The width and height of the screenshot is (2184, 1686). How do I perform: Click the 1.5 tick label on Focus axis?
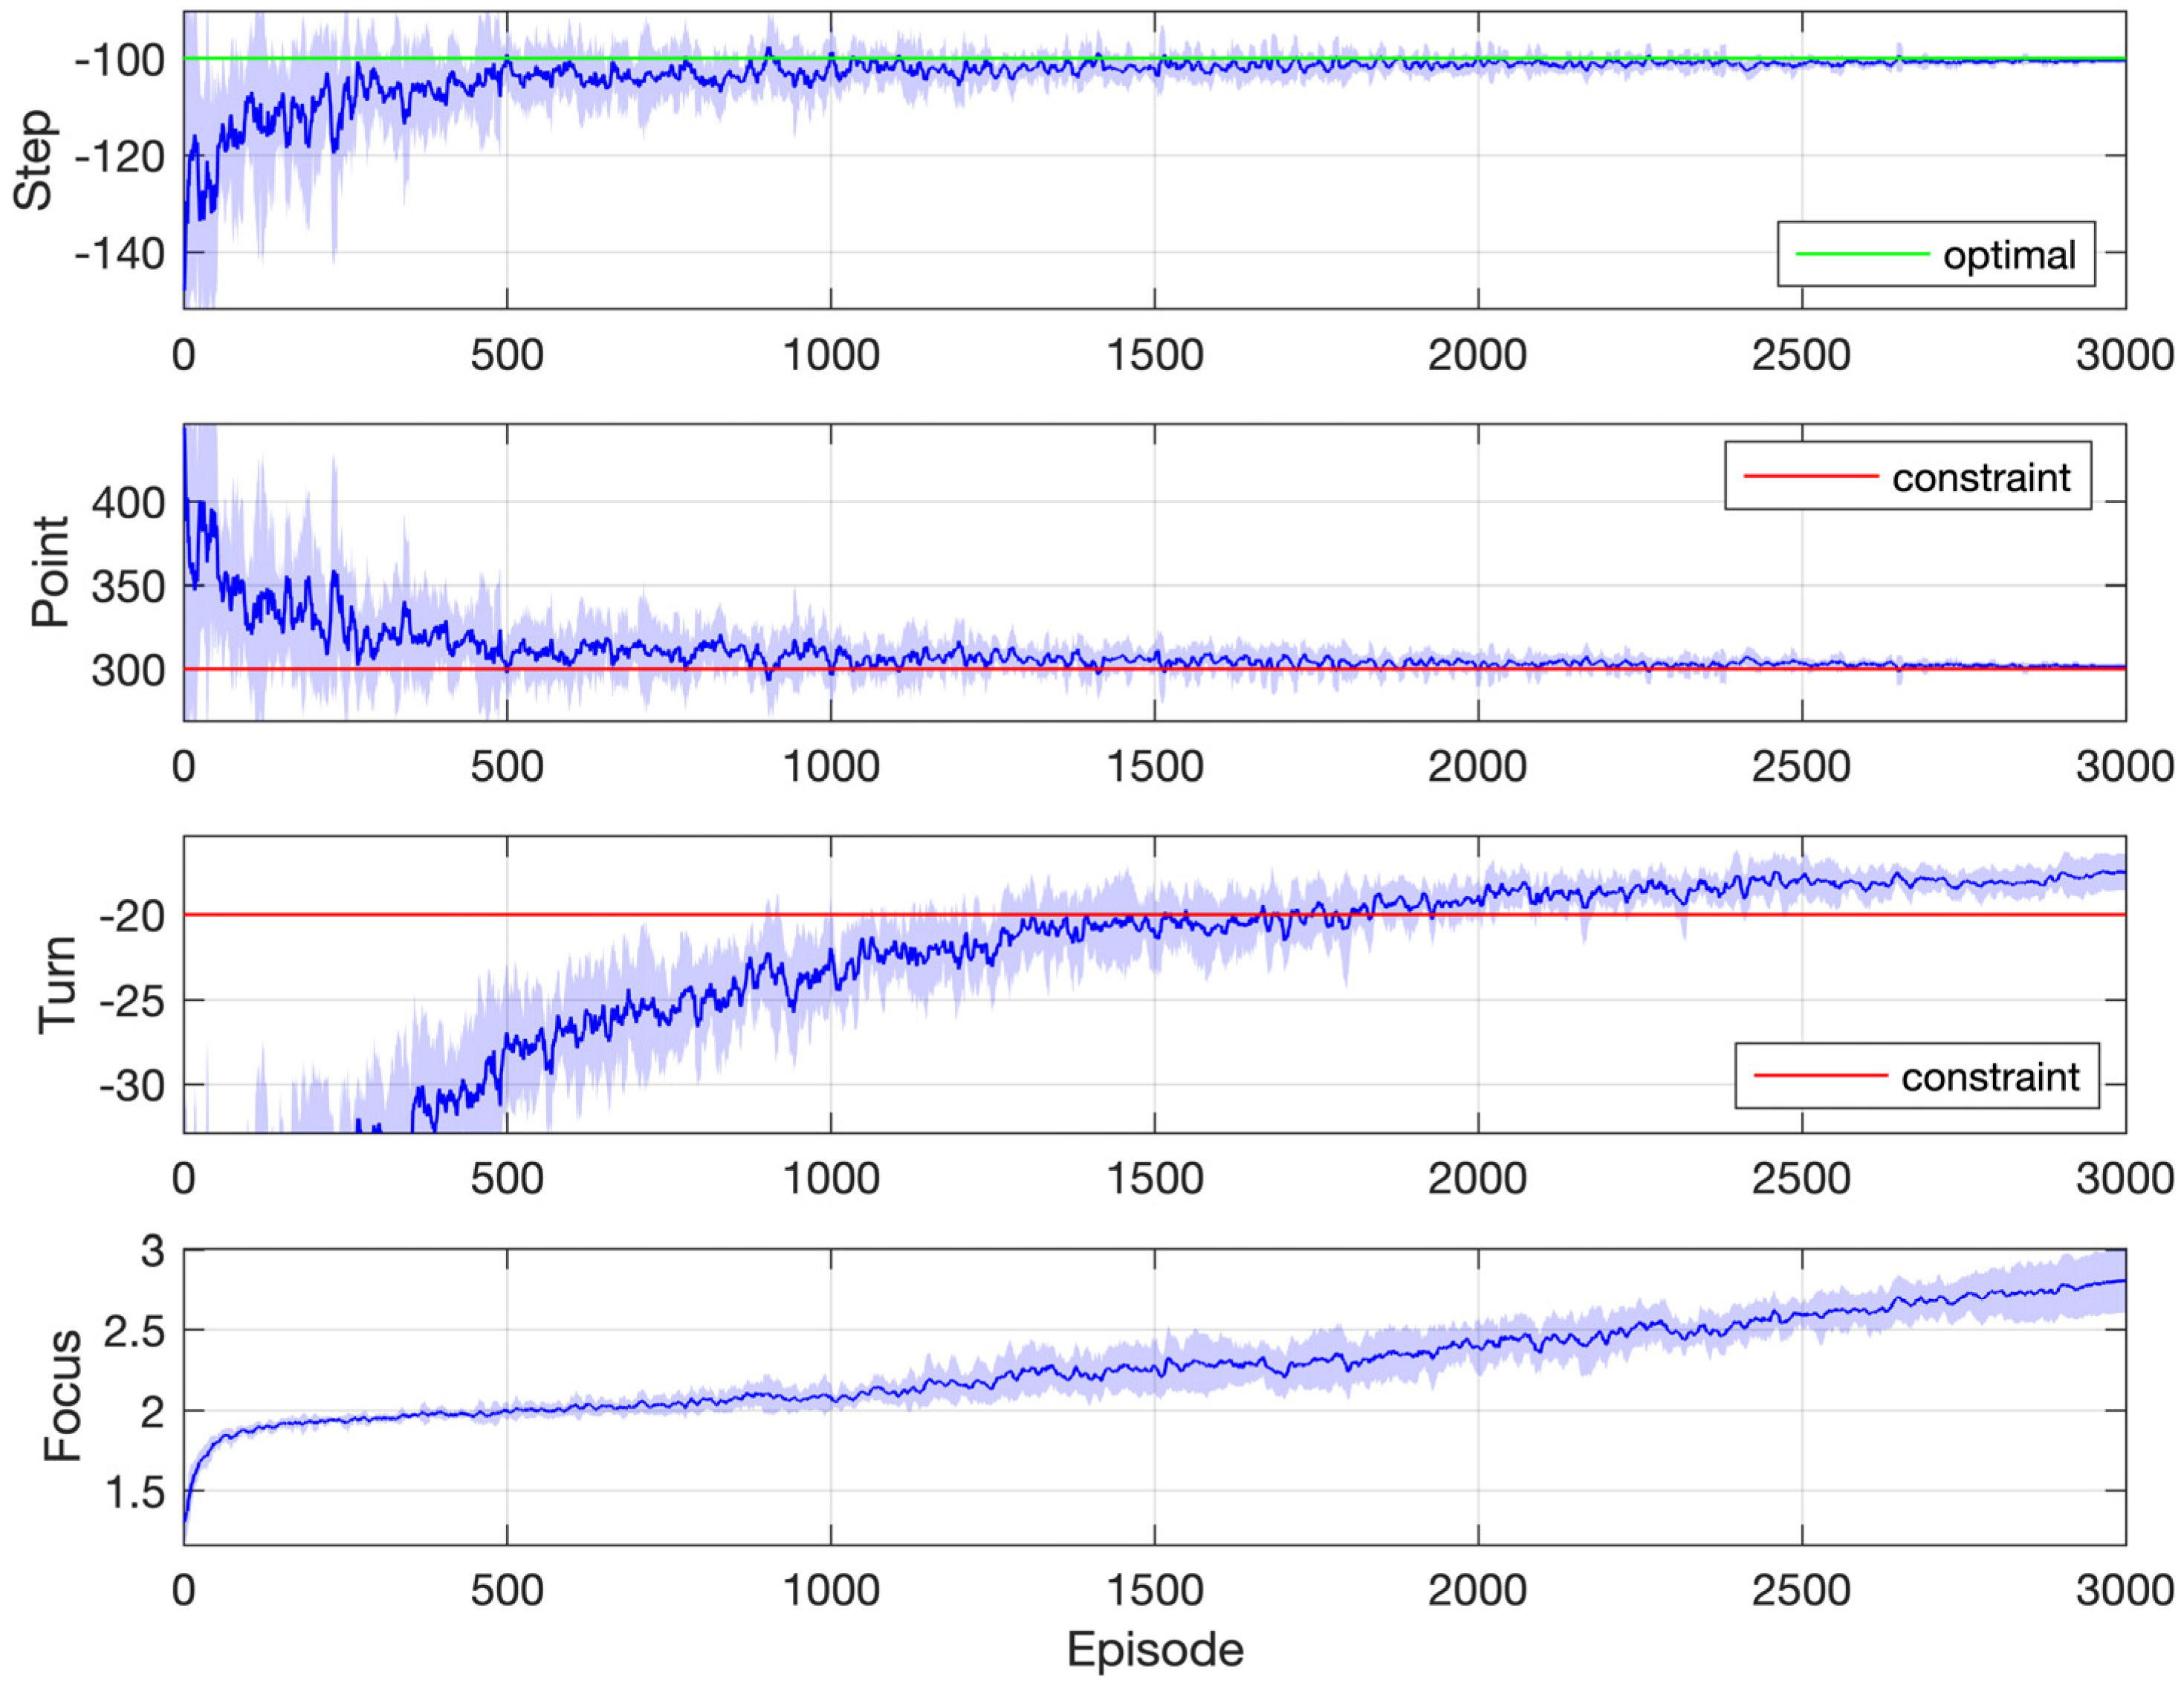135,1492
